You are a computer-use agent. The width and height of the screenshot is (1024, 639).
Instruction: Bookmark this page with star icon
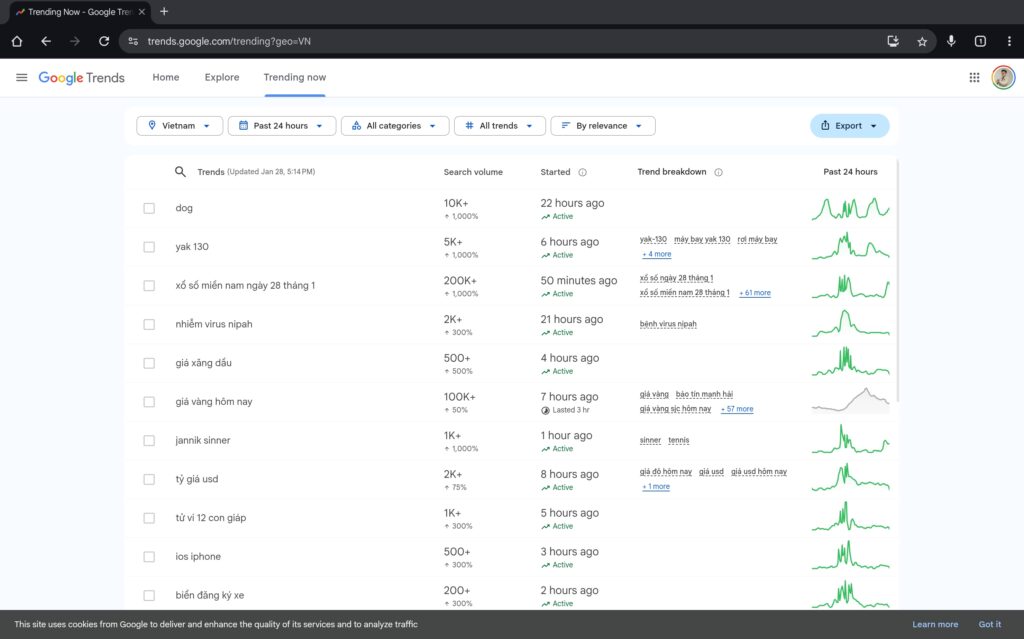coord(922,41)
